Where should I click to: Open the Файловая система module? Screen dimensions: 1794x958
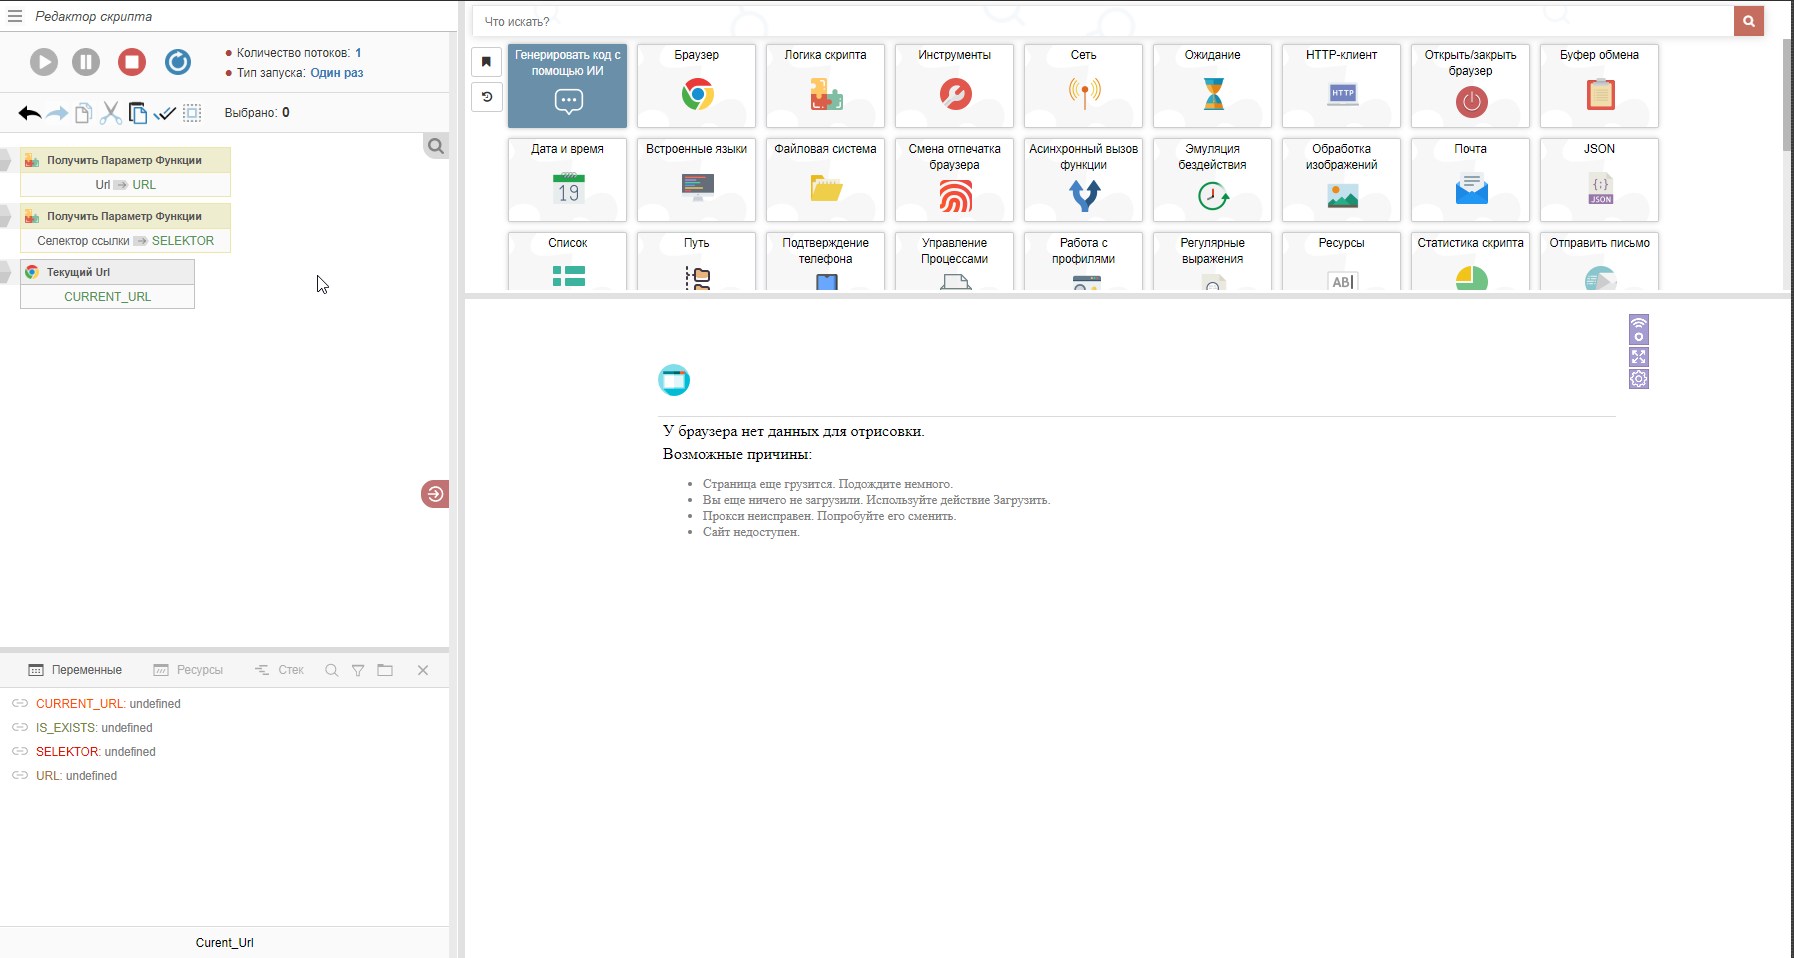(825, 179)
